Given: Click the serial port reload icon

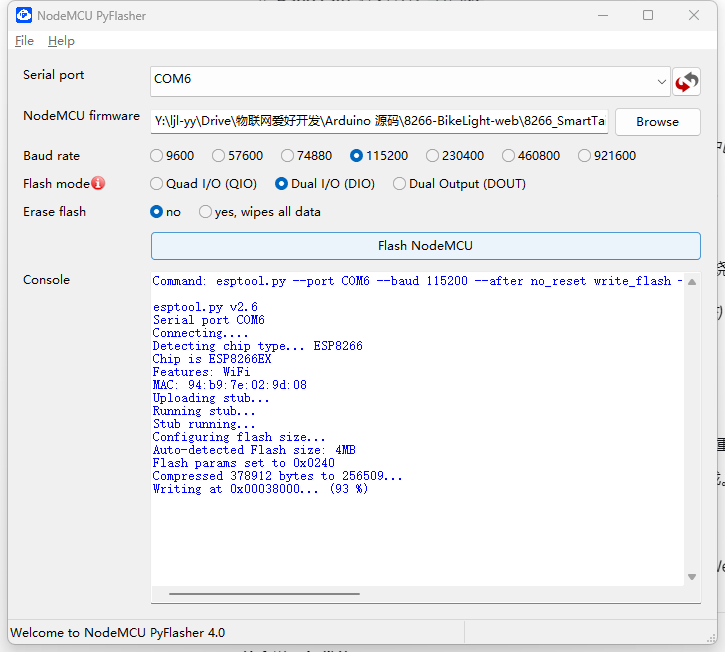Looking at the screenshot, I should 686,81.
